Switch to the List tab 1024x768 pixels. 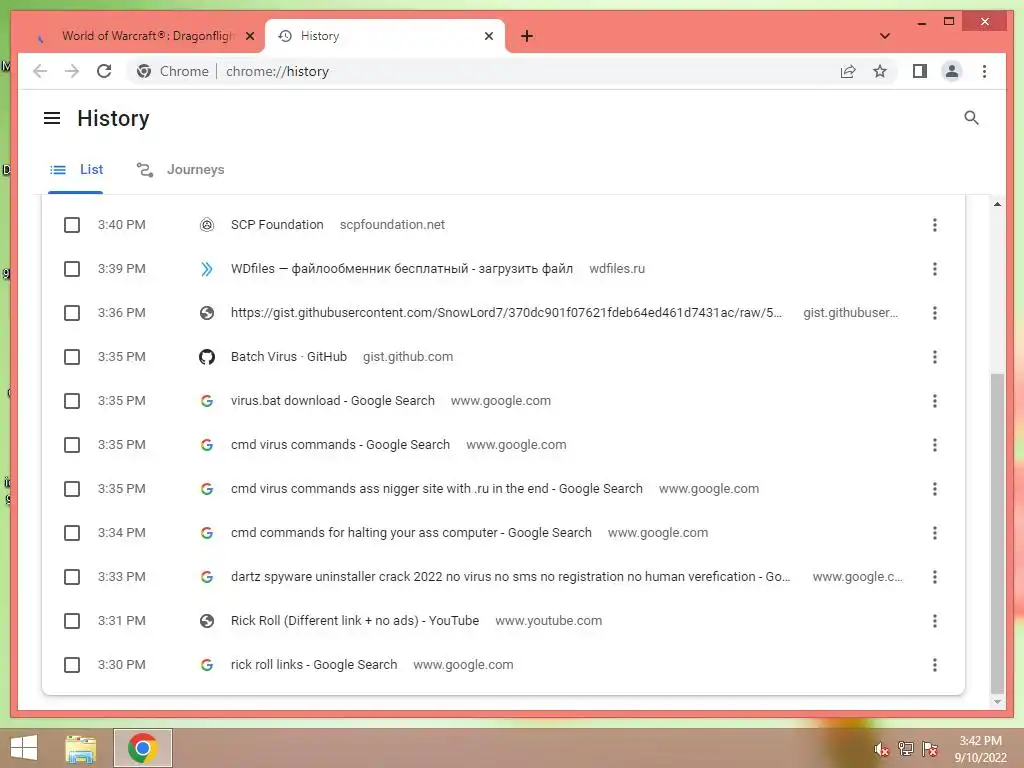[76, 170]
